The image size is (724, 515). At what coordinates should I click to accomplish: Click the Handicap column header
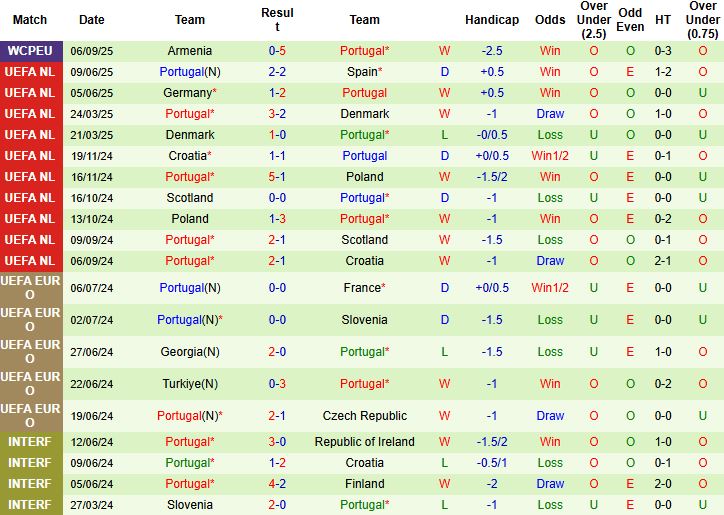pyautogui.click(x=492, y=20)
